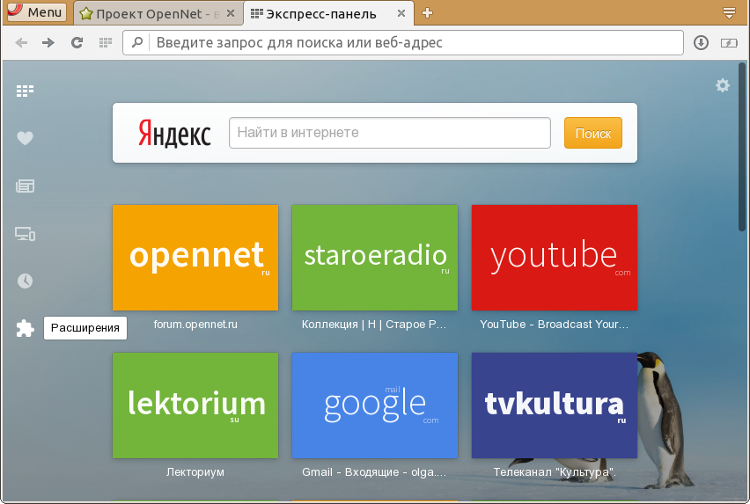Open the News icon in sidebar
Screen dimensions: 750x504
click(25, 186)
